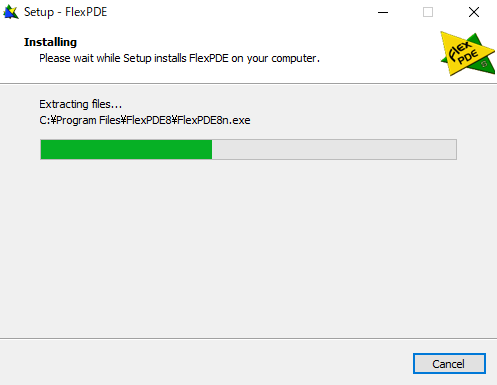This screenshot has width=497, height=385.
Task: Click the FlexPDE setup icon in title bar
Action: [11, 12]
